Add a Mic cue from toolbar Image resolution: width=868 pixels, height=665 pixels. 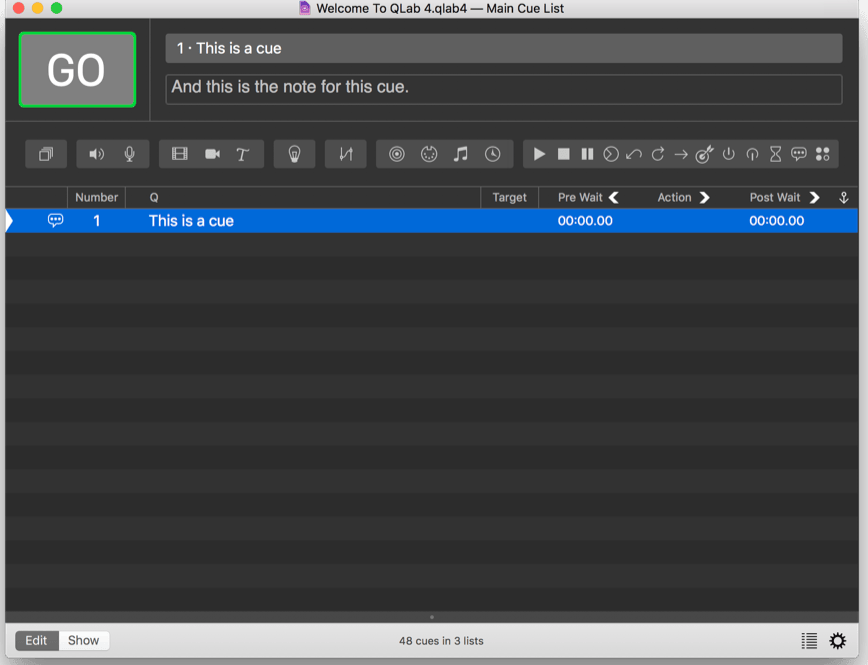click(130, 154)
